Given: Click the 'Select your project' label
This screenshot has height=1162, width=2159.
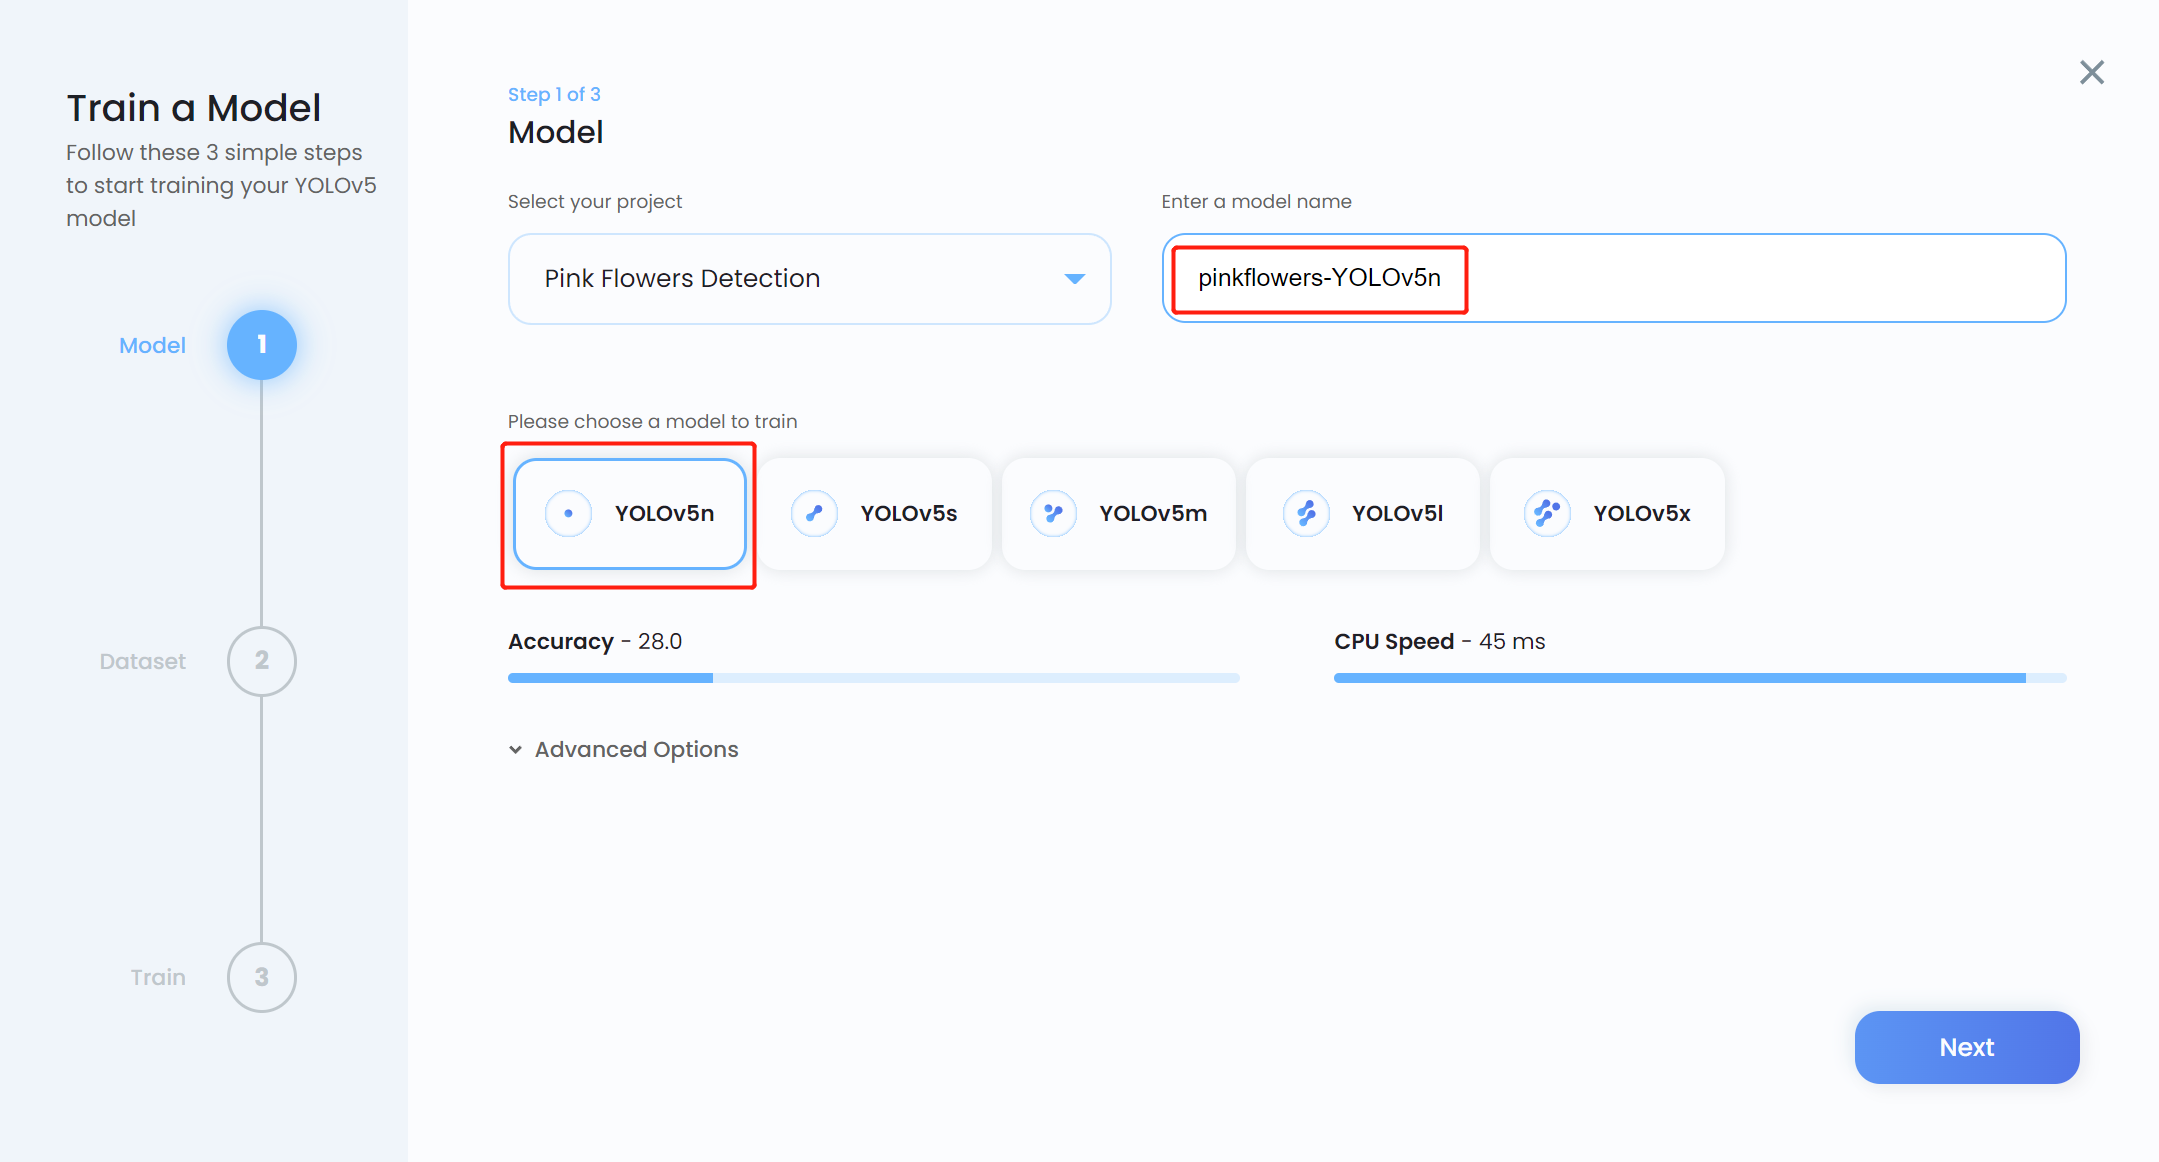Looking at the screenshot, I should (x=595, y=201).
